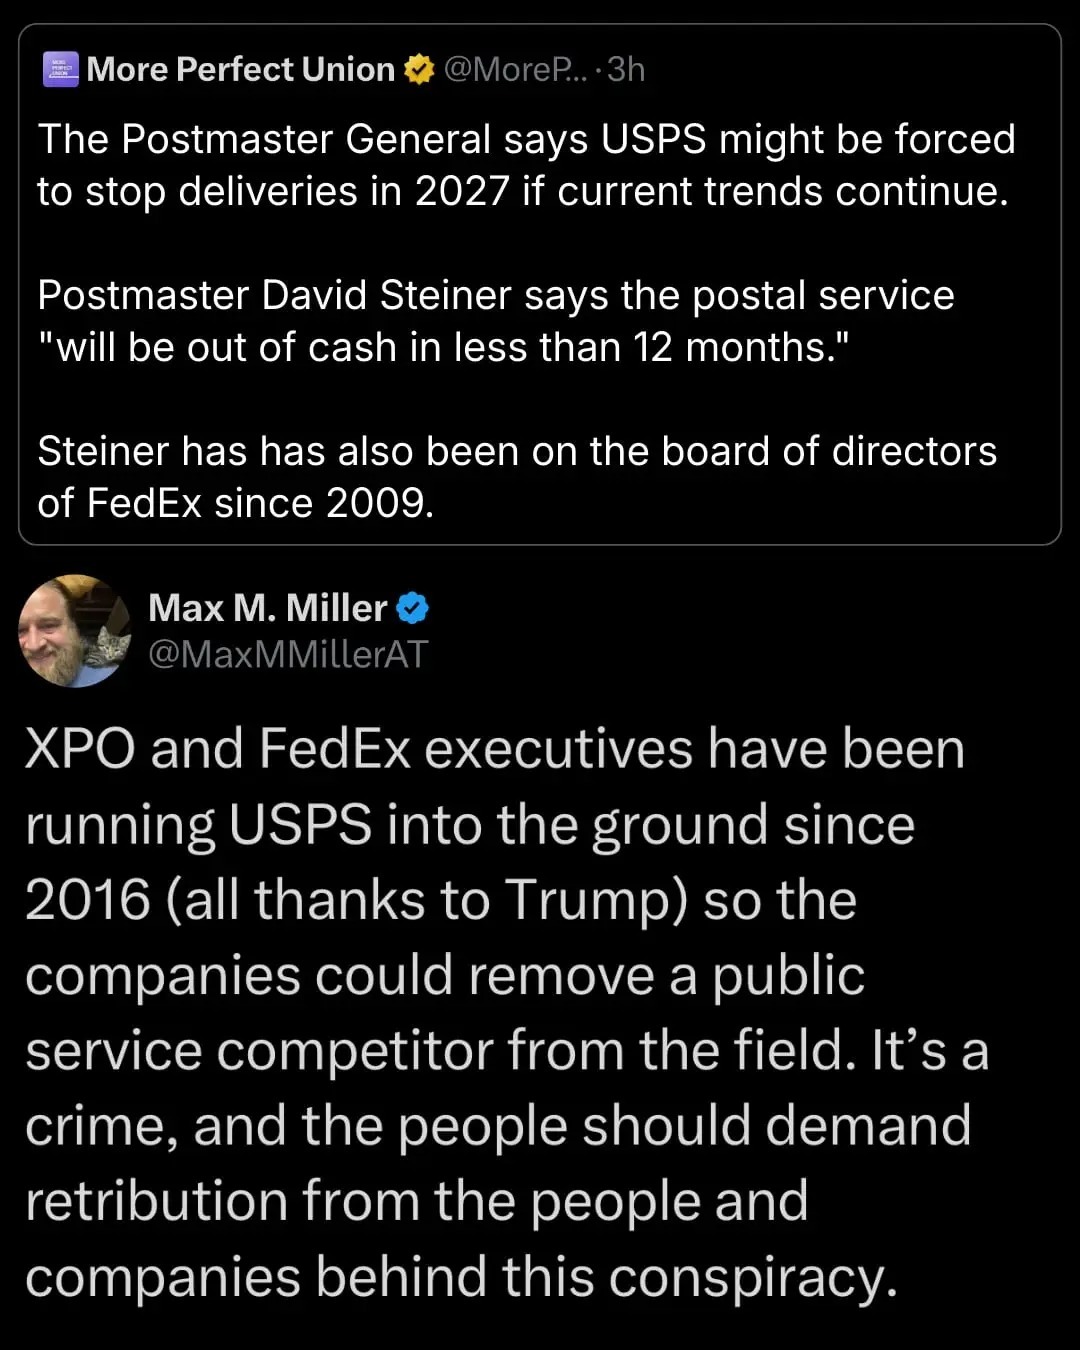
Task: Click the gold verified badge
Action: [x=419, y=70]
